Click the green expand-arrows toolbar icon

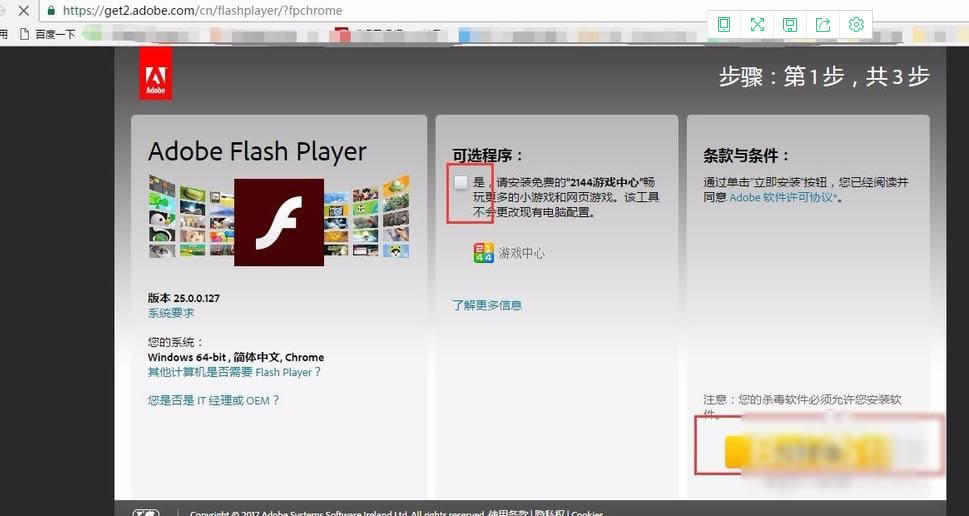pyautogui.click(x=757, y=25)
